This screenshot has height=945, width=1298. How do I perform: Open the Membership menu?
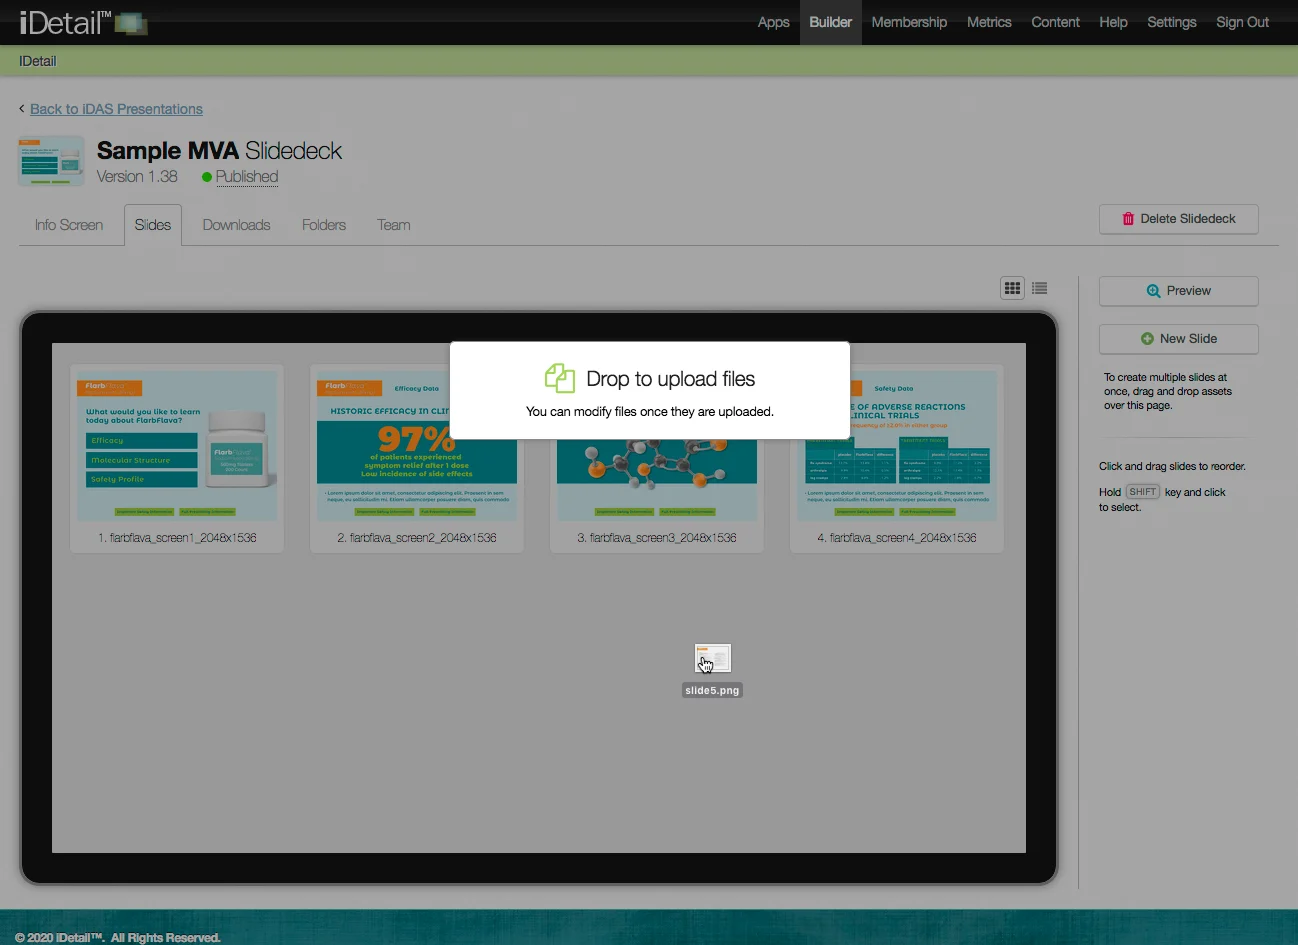909,22
